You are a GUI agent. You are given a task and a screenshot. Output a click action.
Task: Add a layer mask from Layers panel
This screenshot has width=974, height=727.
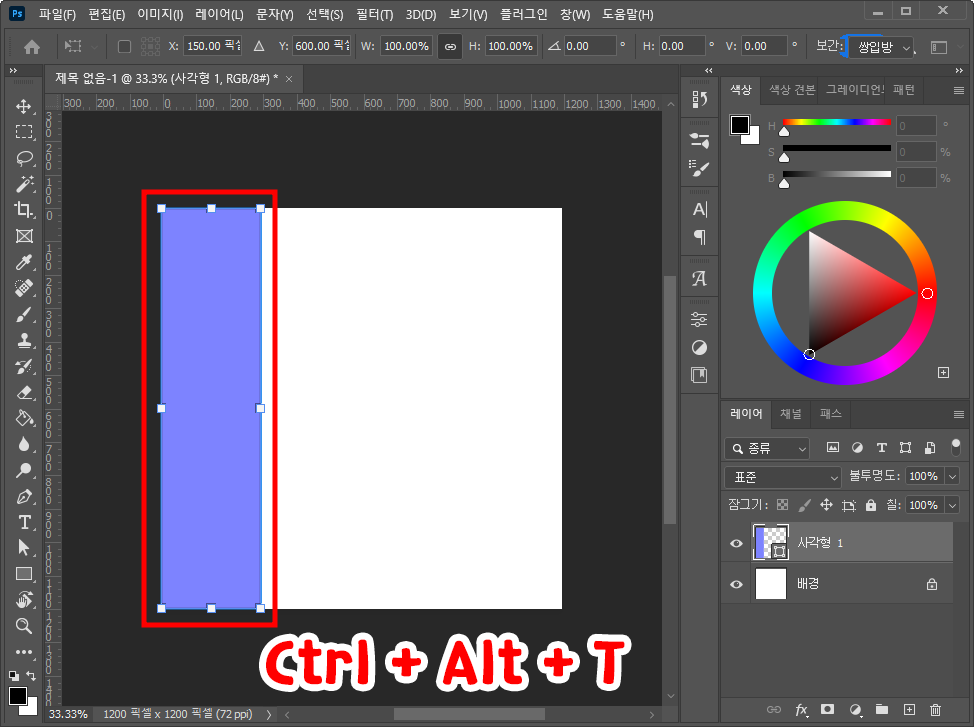(x=827, y=710)
